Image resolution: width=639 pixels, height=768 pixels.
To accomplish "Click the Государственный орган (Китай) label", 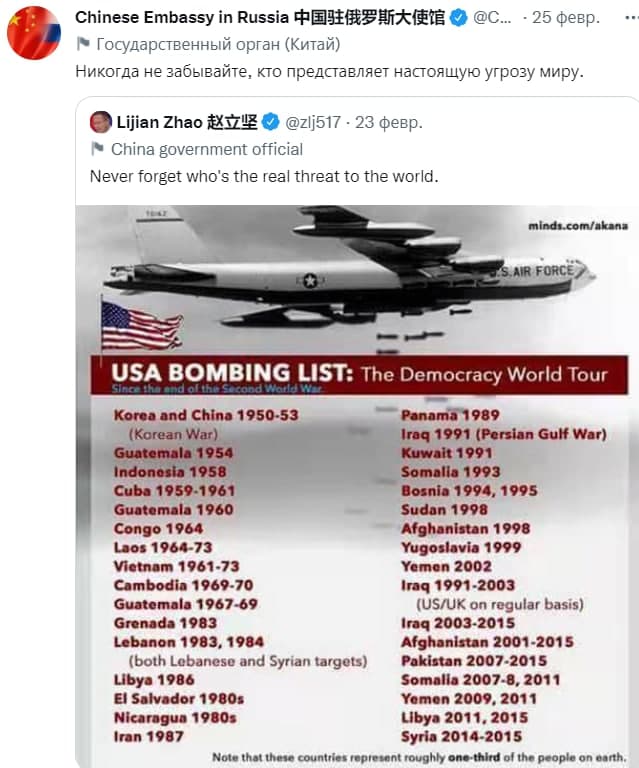I will pos(217,44).
